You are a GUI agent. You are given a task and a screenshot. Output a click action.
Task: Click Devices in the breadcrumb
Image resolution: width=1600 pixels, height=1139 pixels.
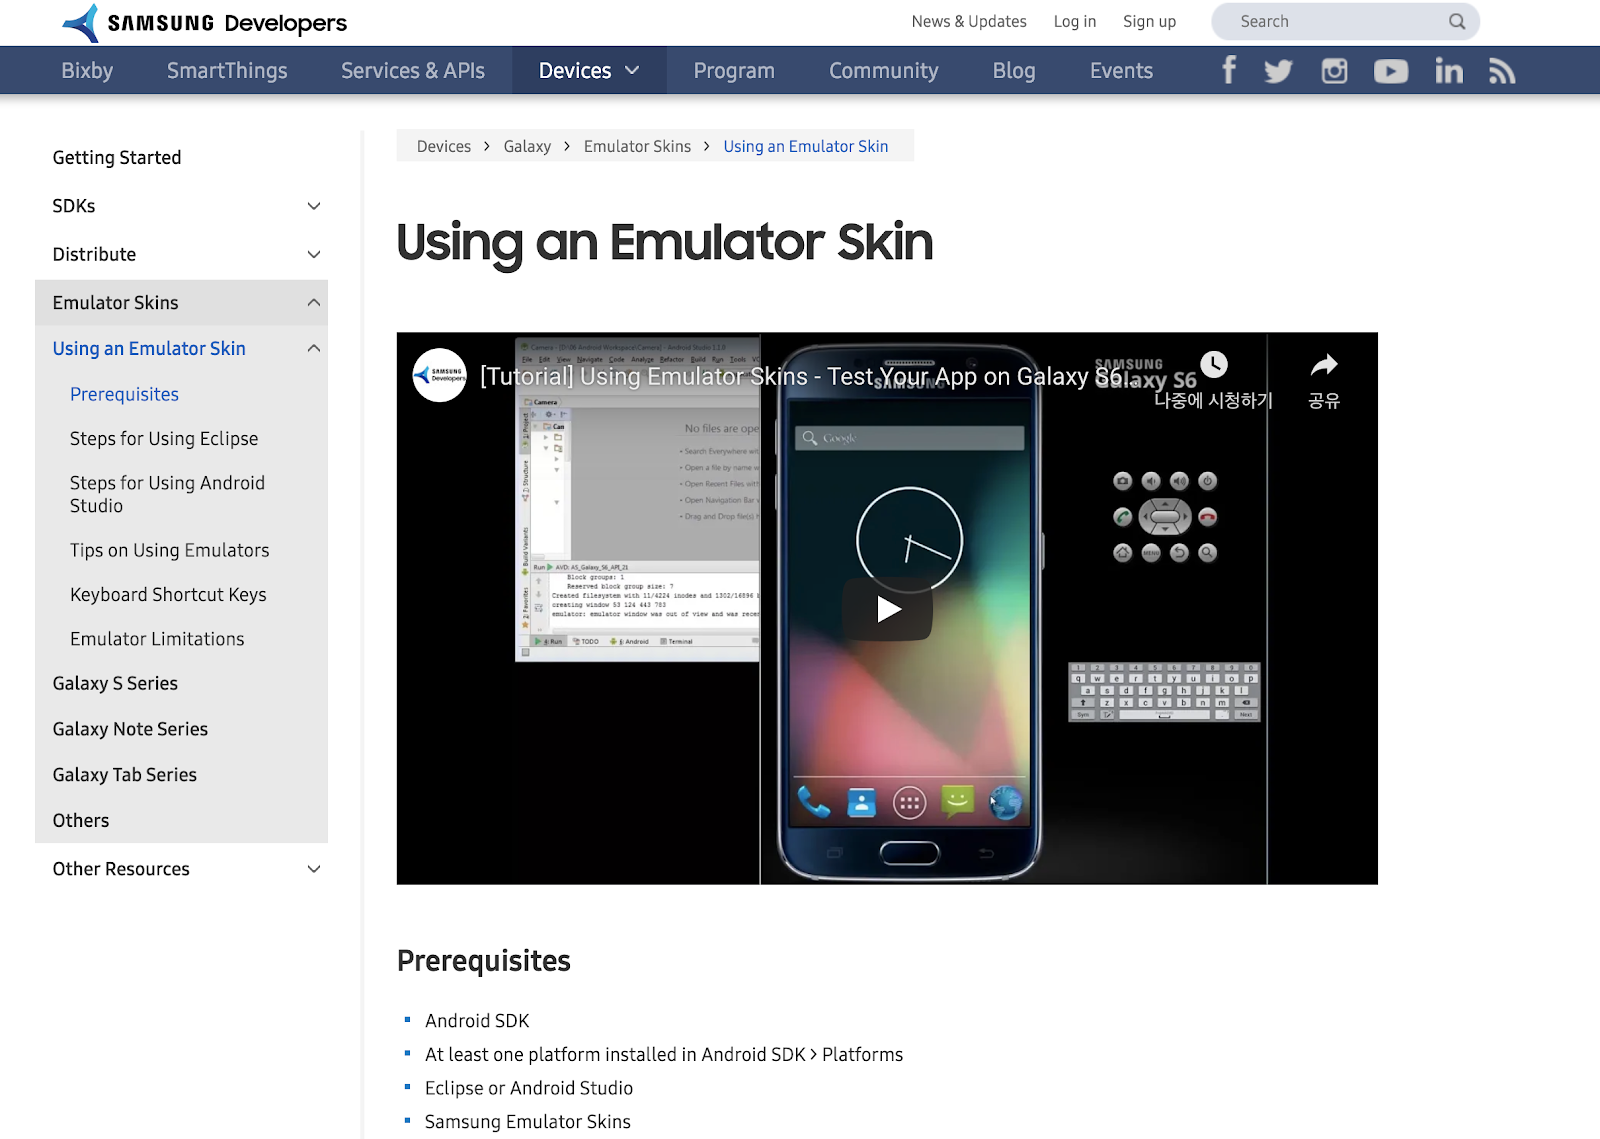[444, 146]
